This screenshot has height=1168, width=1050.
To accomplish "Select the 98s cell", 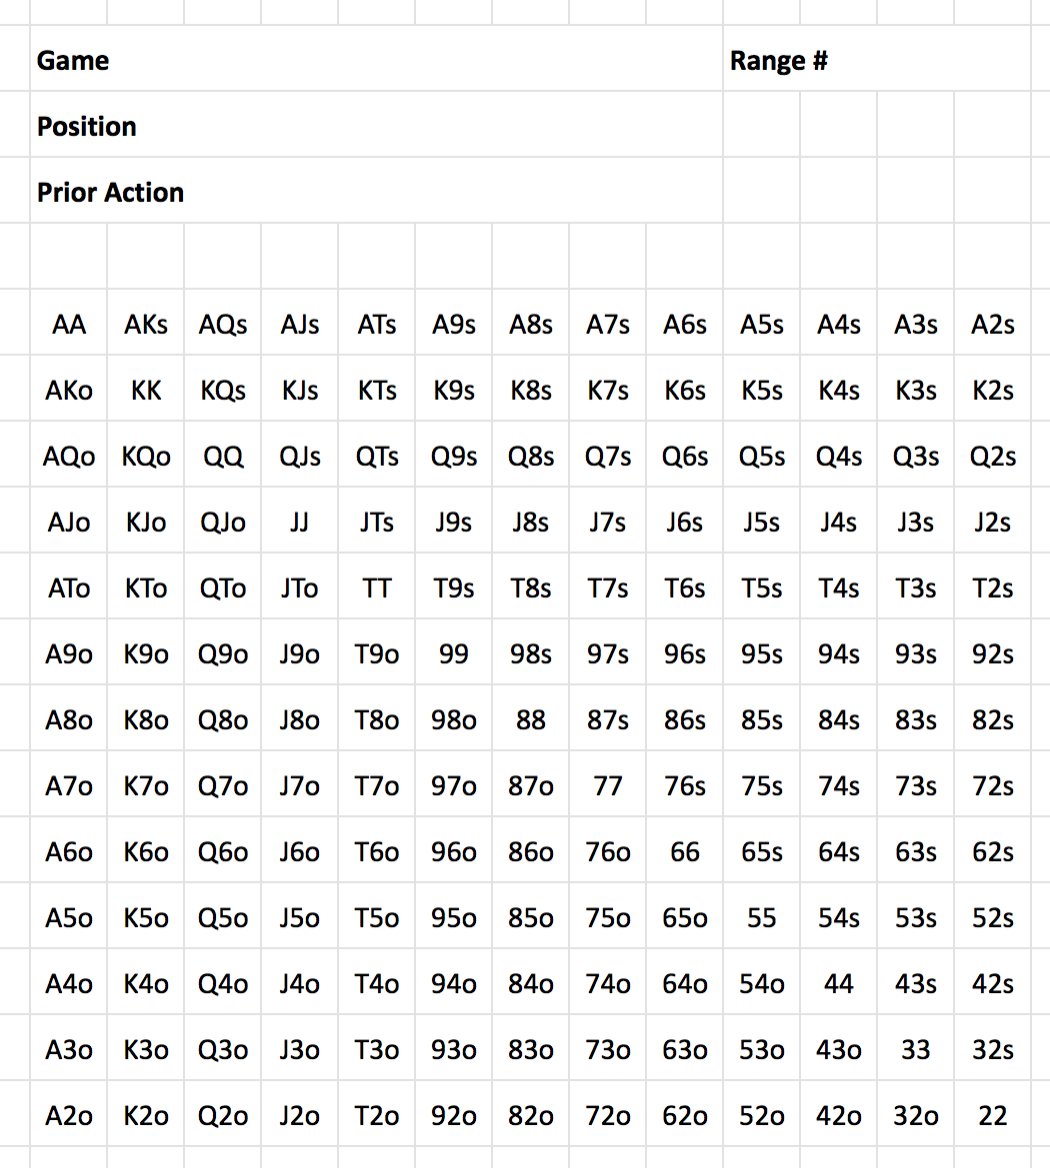I will pos(531,655).
